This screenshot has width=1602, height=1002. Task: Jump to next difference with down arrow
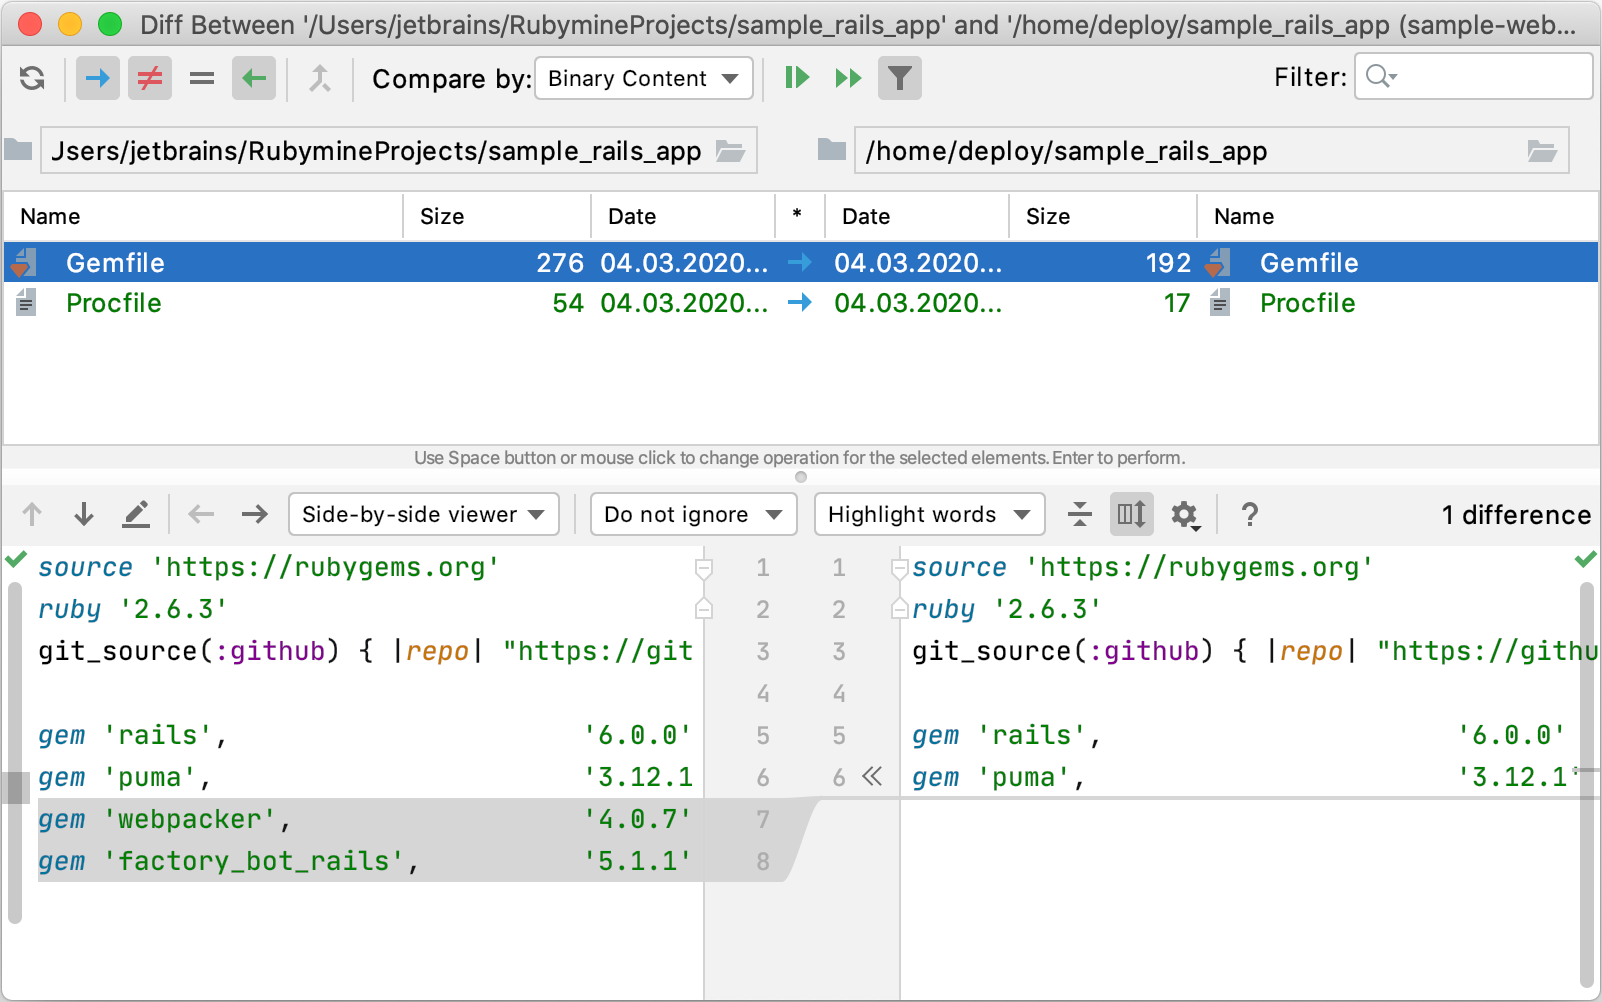(84, 514)
